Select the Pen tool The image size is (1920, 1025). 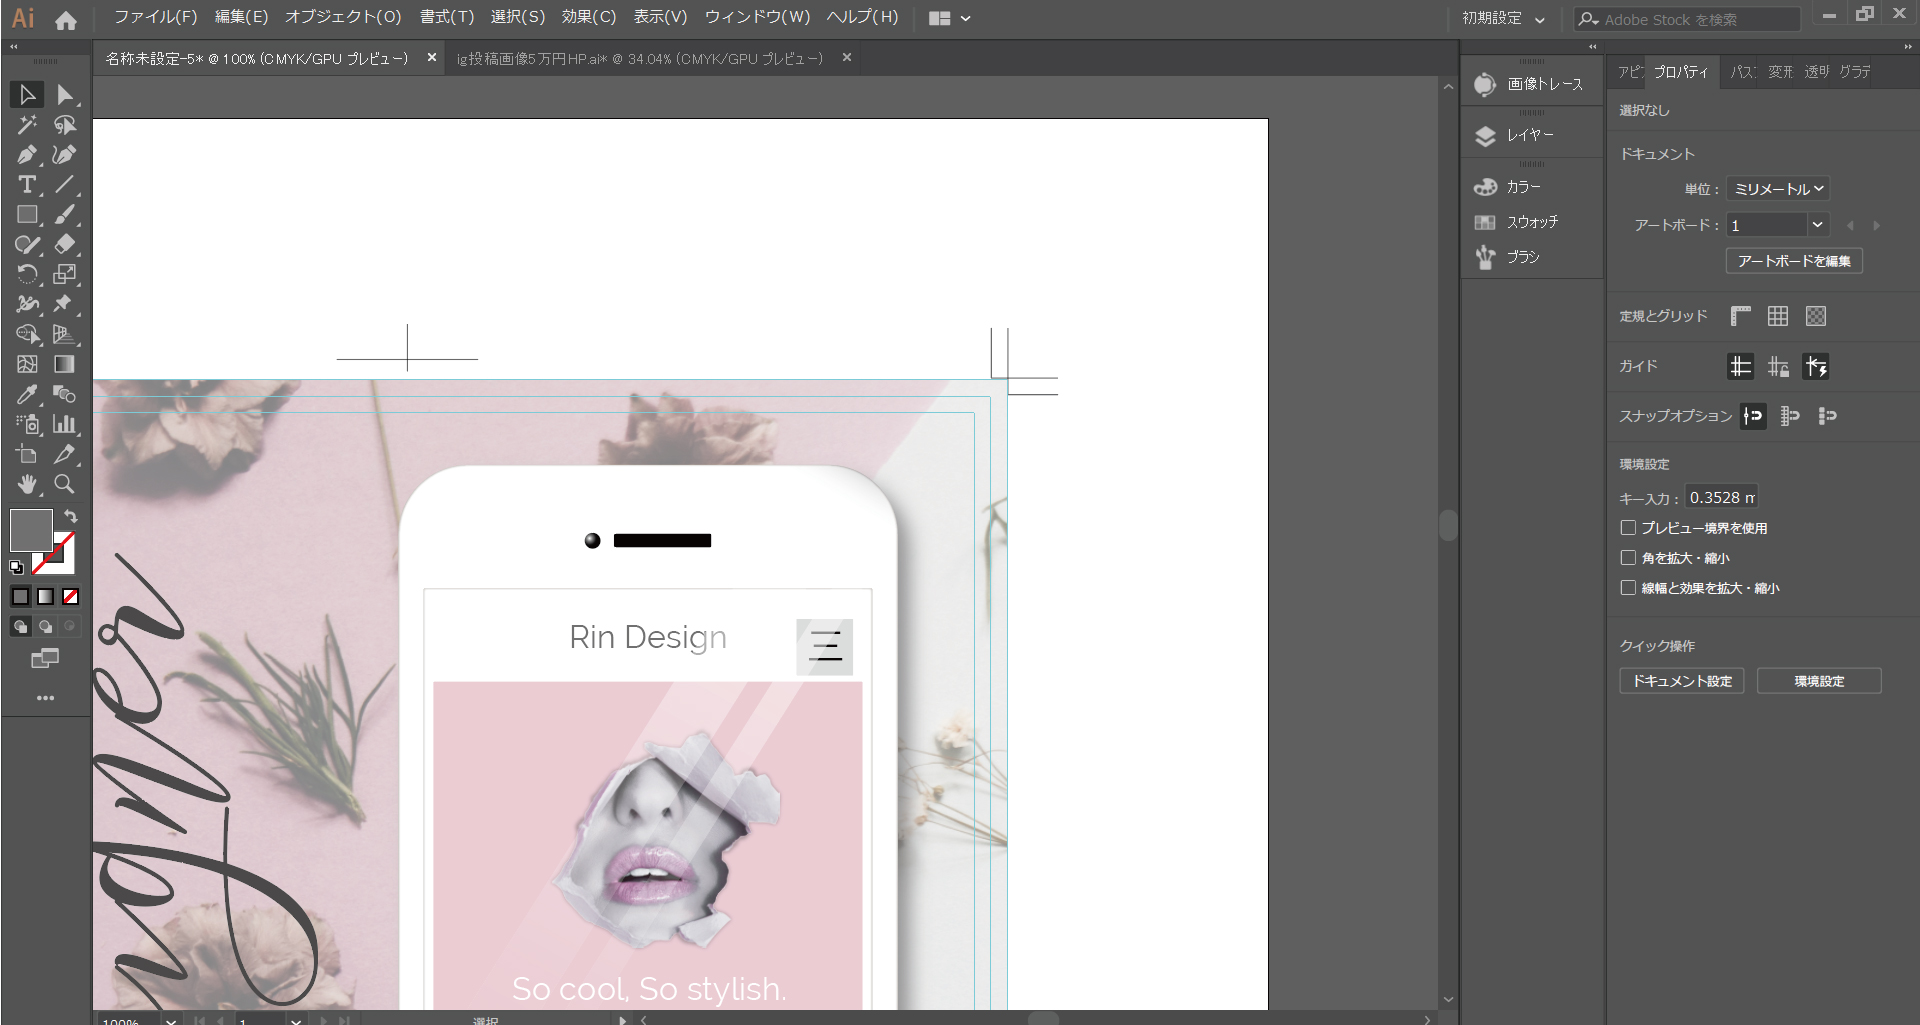(27, 155)
